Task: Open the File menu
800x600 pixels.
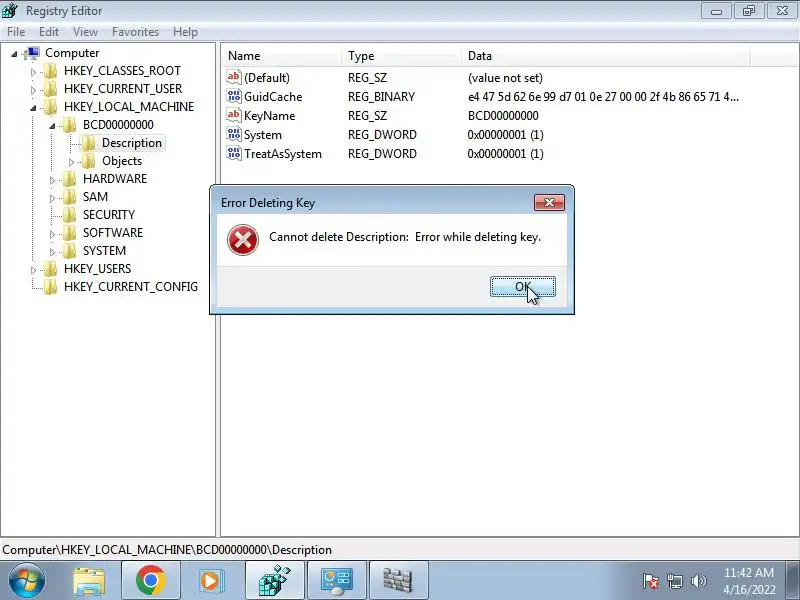Action: (x=16, y=32)
